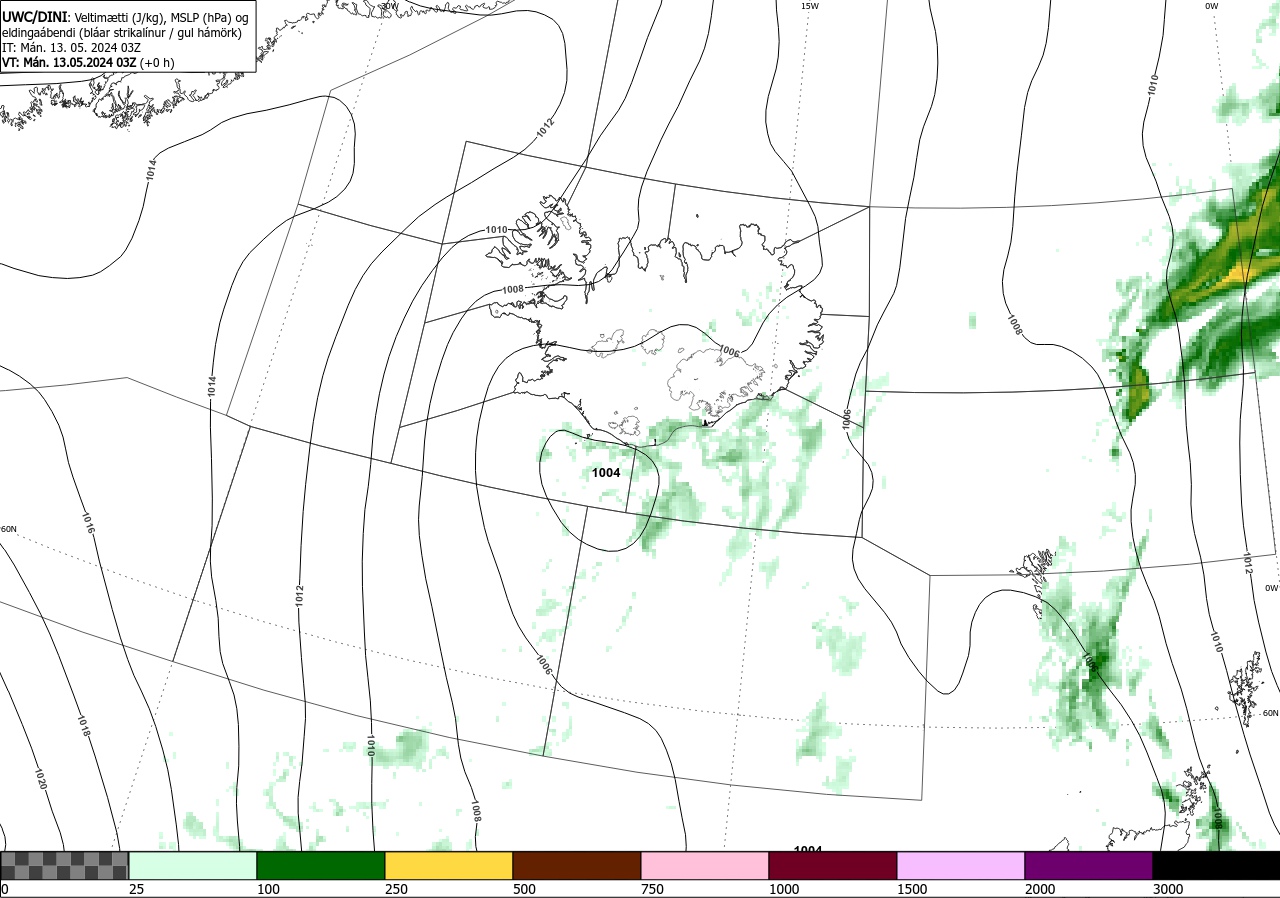The image size is (1280, 898).
Task: Click the 1016 isobar label
Action: point(90,522)
